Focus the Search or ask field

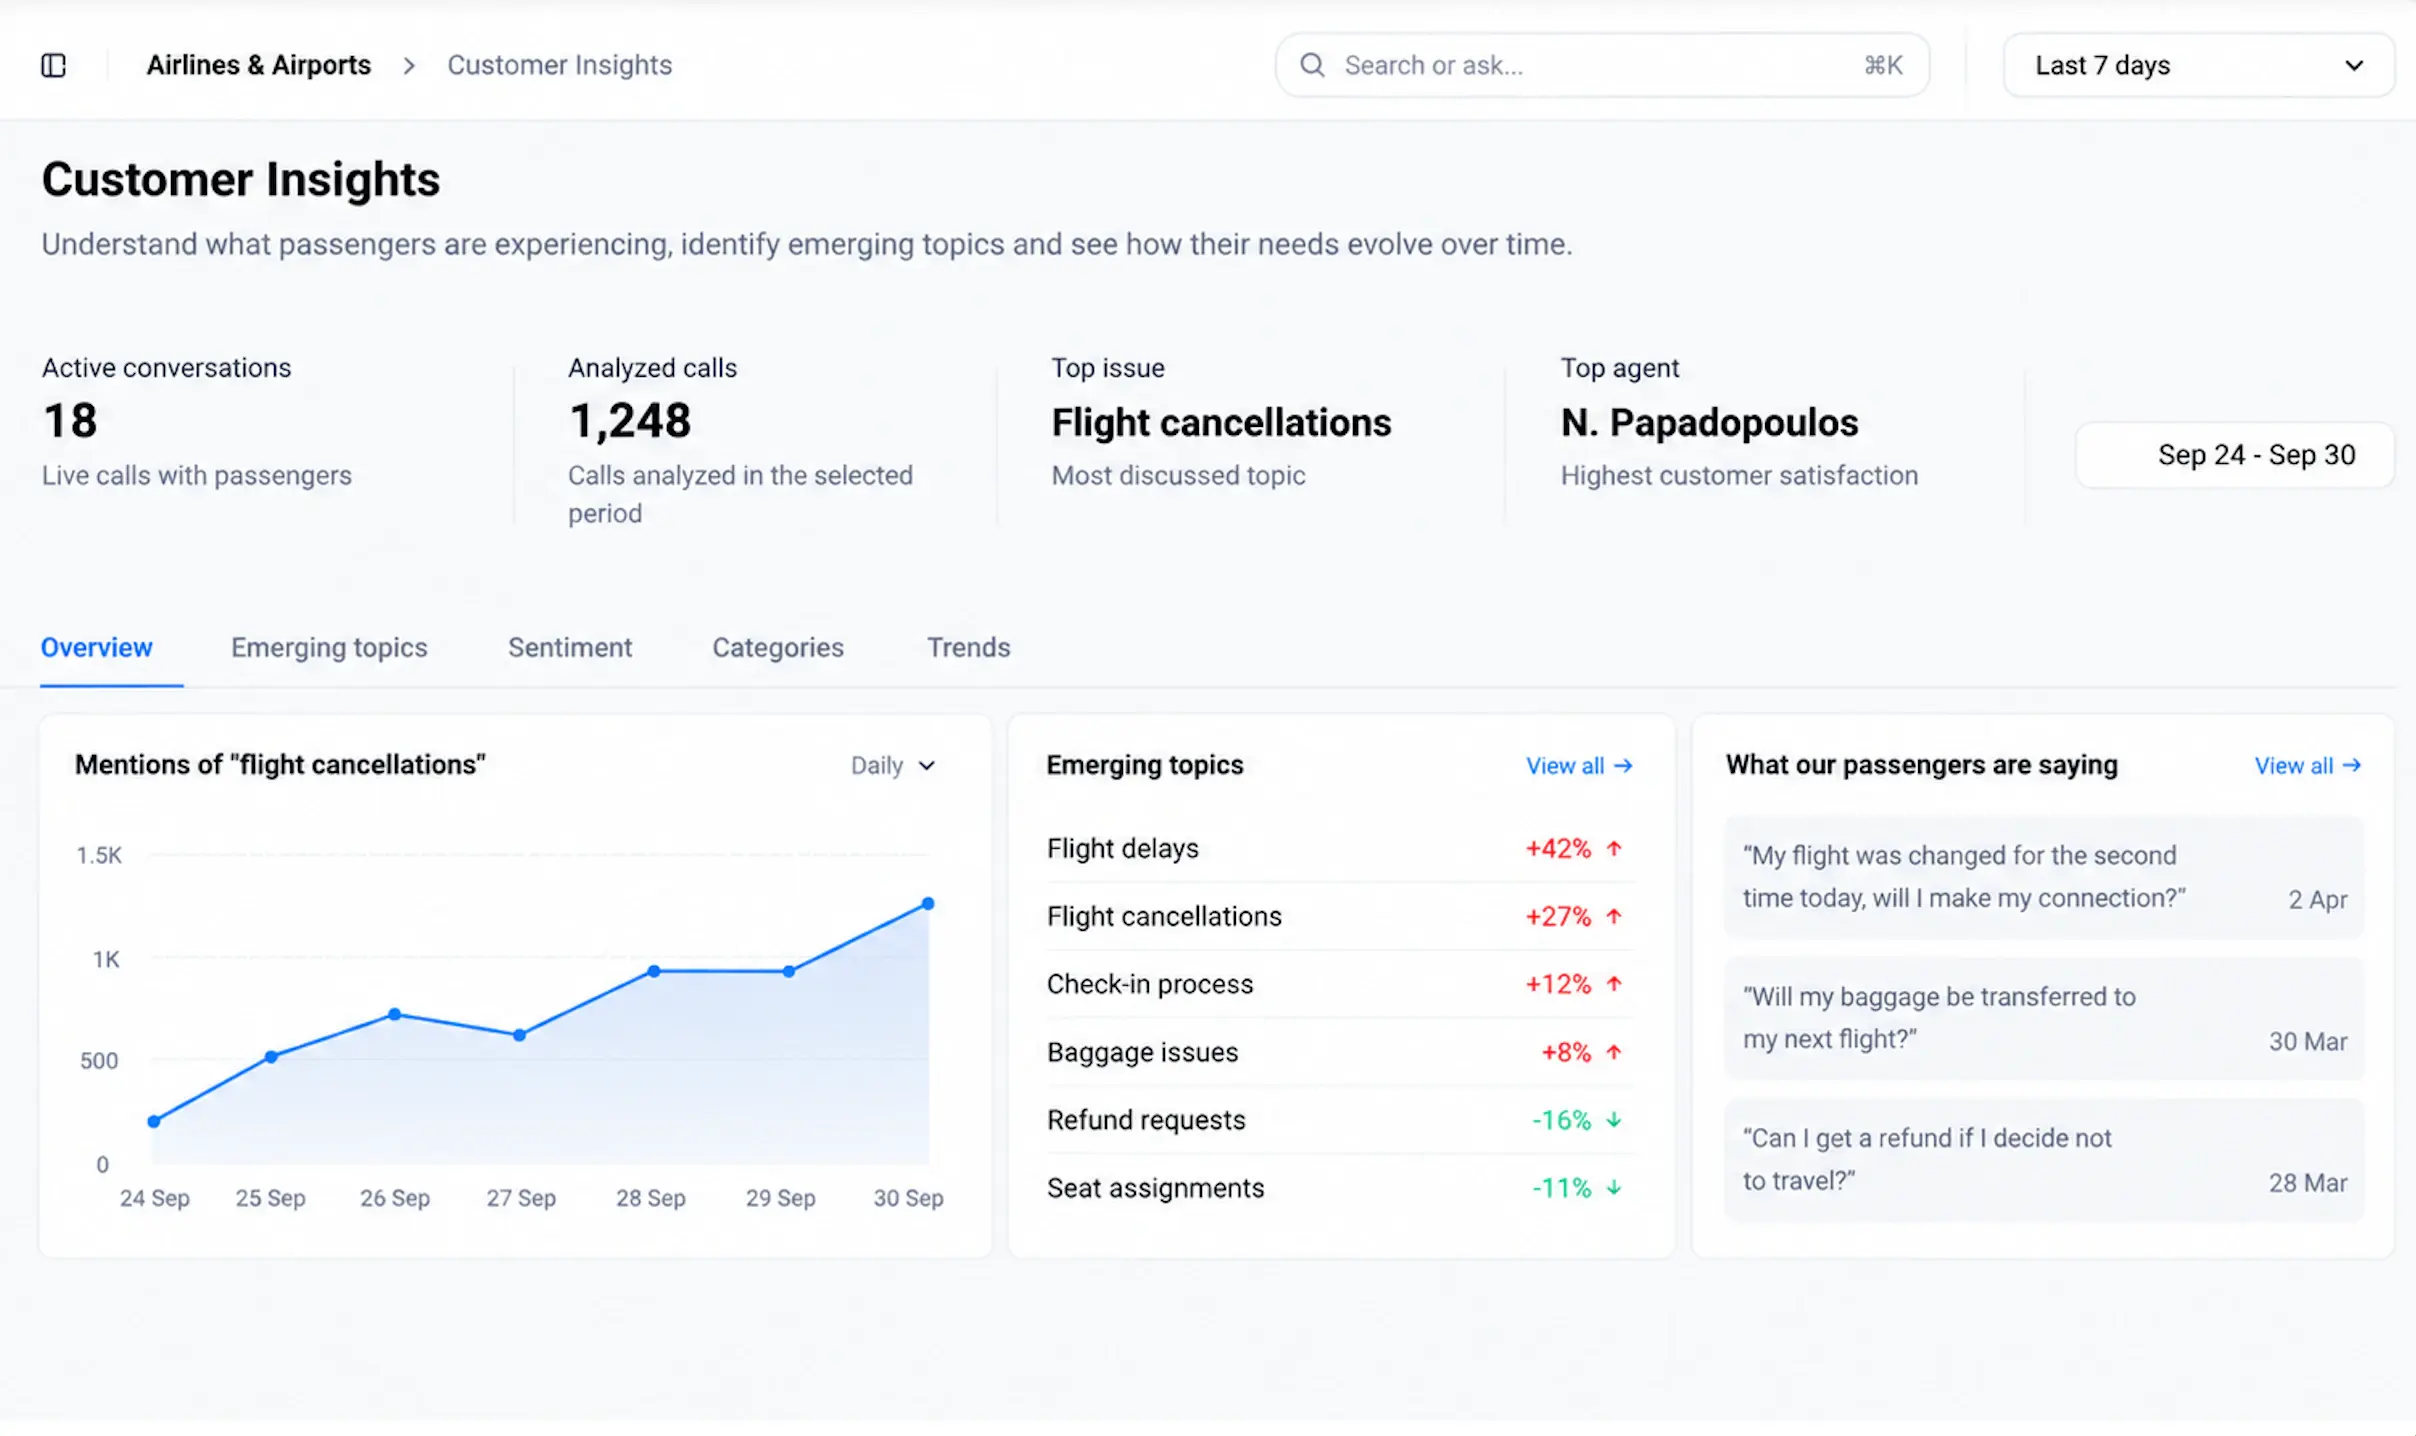(x=1602, y=65)
